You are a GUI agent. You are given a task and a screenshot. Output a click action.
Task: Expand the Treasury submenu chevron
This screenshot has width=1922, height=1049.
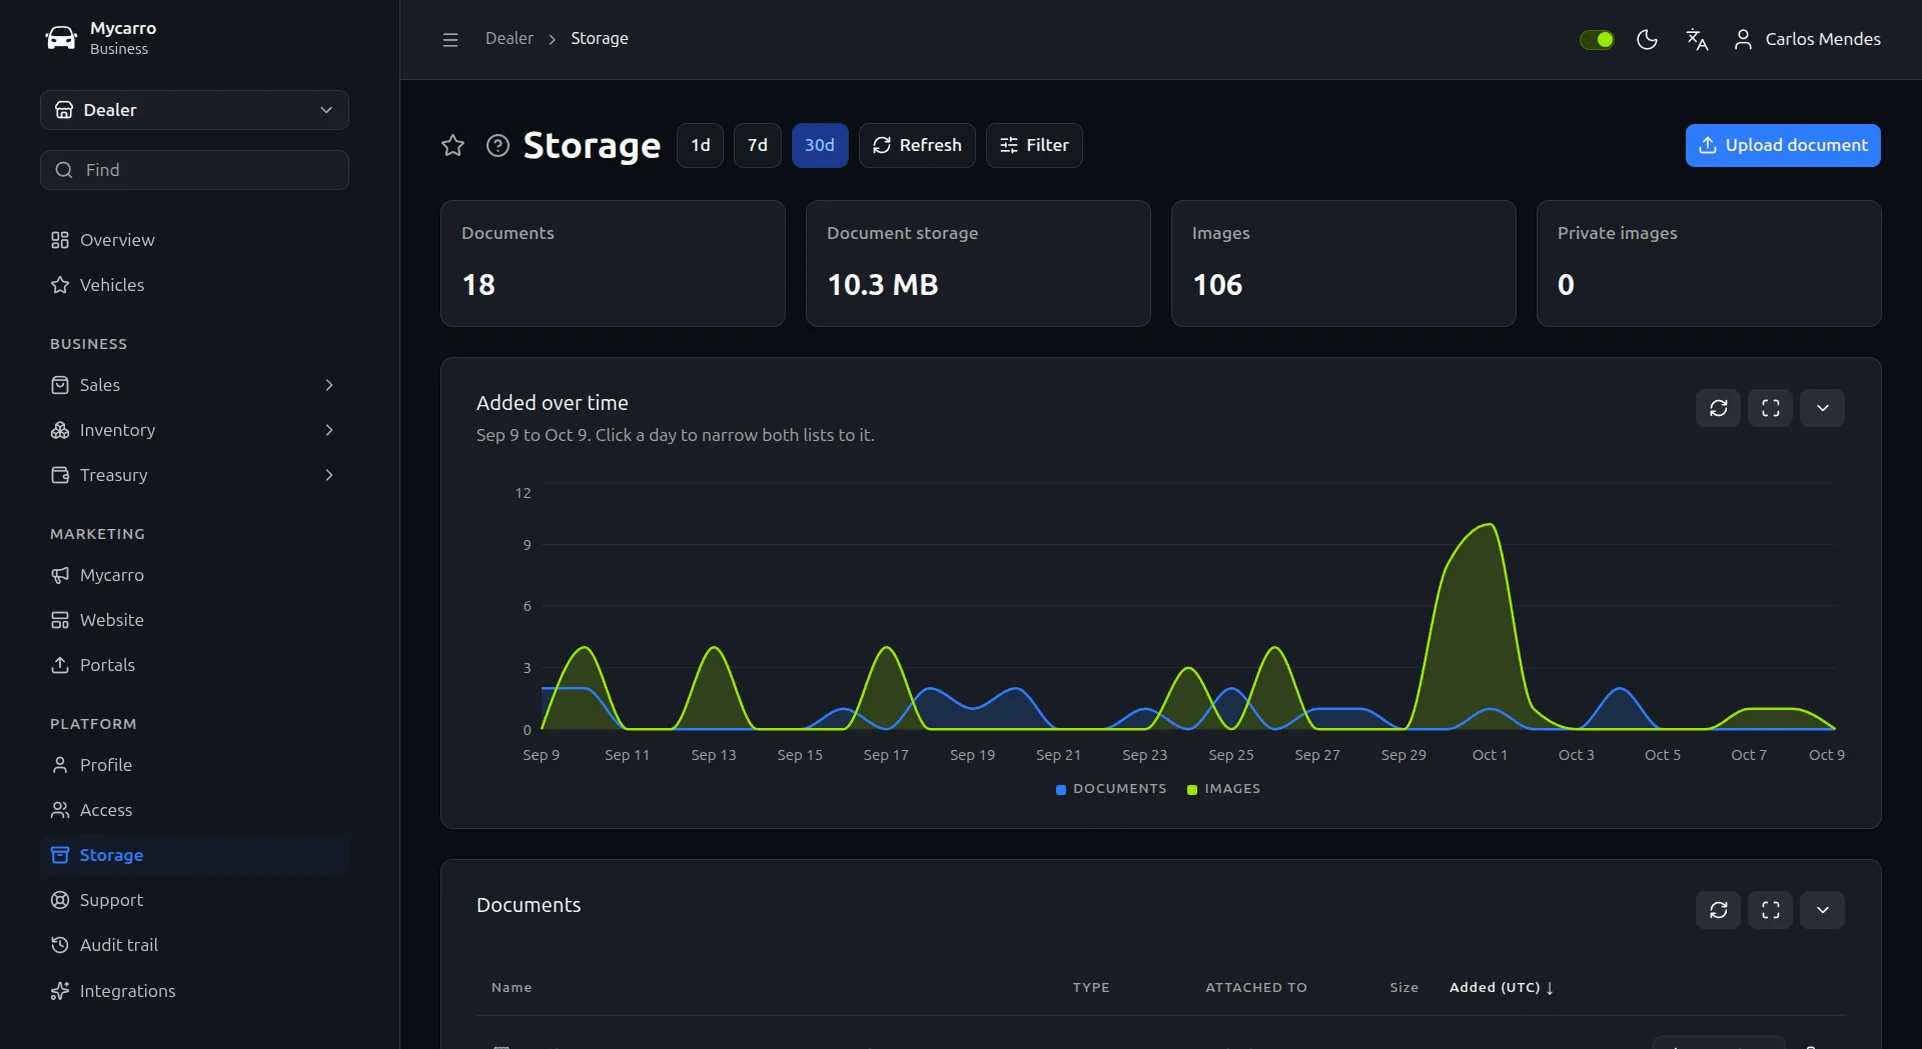[329, 475]
